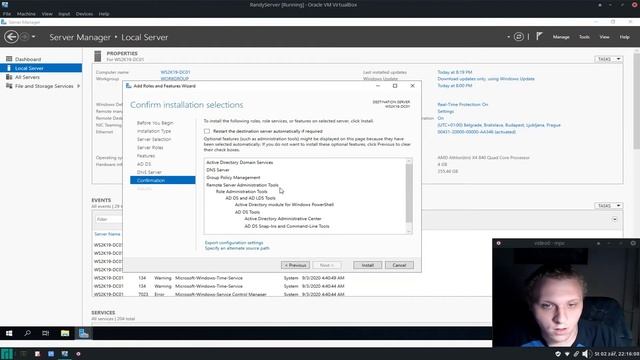The width and height of the screenshot is (640, 360).
Task: Go to Features wizard step
Action: [146, 156]
